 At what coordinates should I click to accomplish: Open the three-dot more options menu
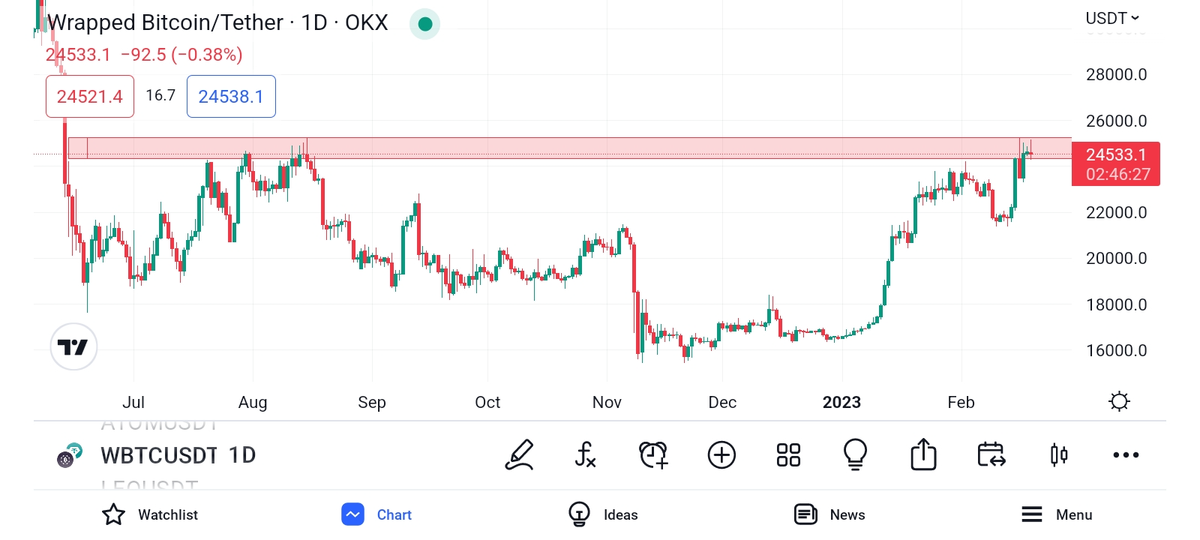coord(1126,455)
